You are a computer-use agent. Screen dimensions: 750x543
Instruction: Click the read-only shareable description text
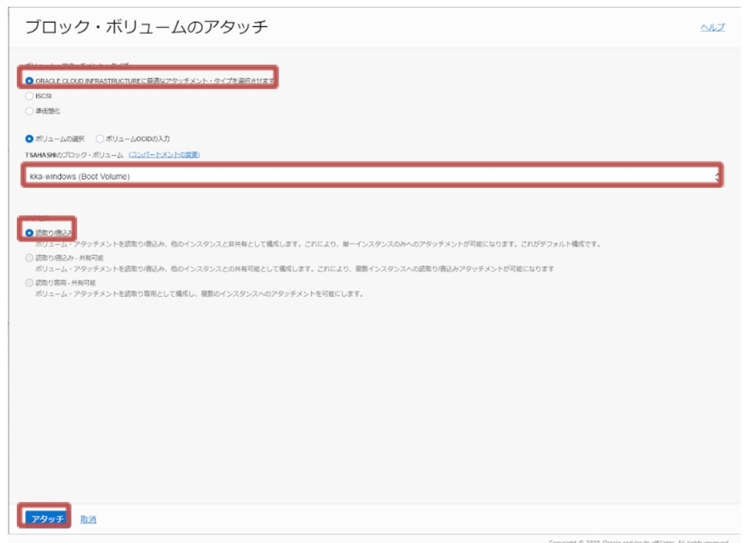coord(200,294)
